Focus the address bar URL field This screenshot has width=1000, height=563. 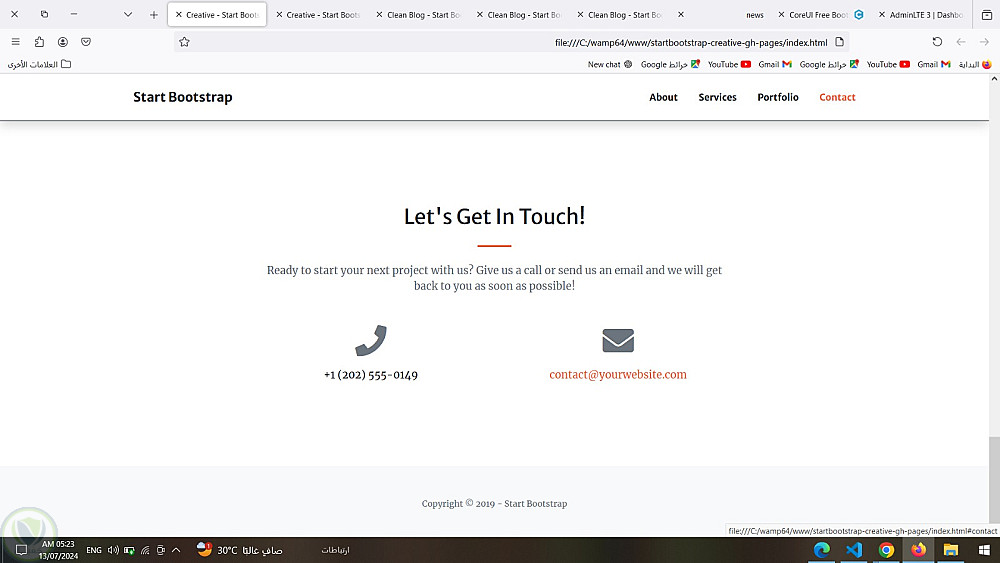[510, 42]
